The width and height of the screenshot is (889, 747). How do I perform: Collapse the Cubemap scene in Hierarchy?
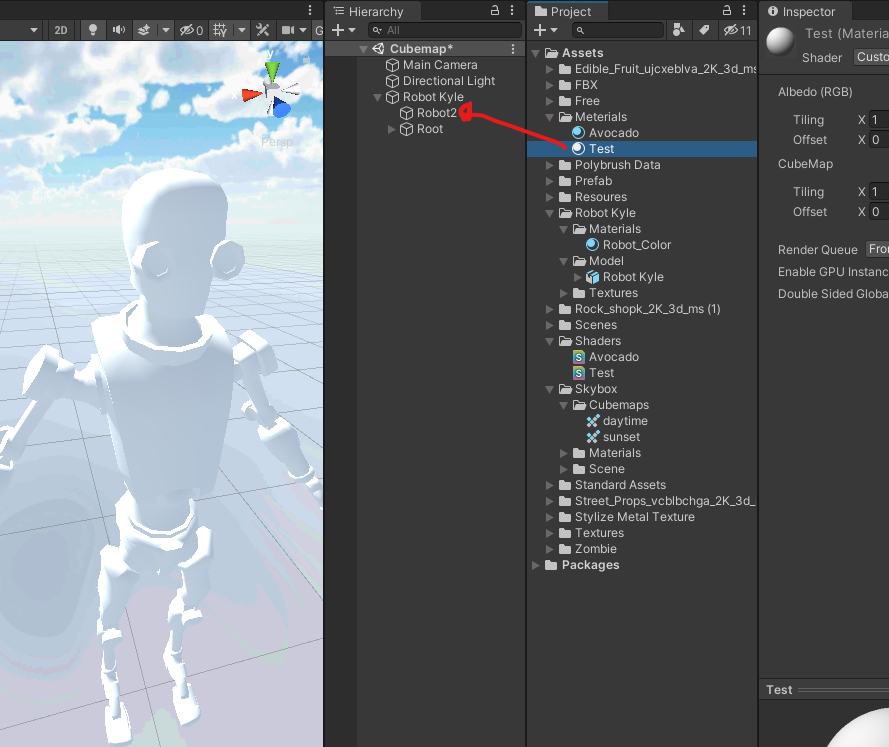pos(363,49)
